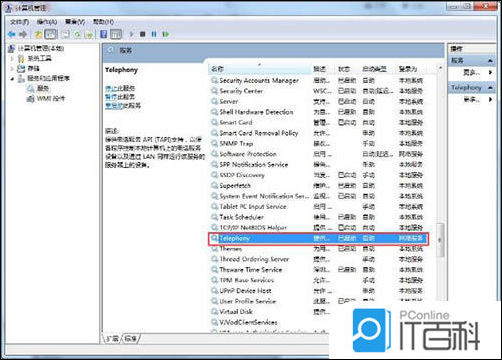Viewport: 502px width, 360px height.
Task: Switch to the 扩展 tab at bottom
Action: 112,339
